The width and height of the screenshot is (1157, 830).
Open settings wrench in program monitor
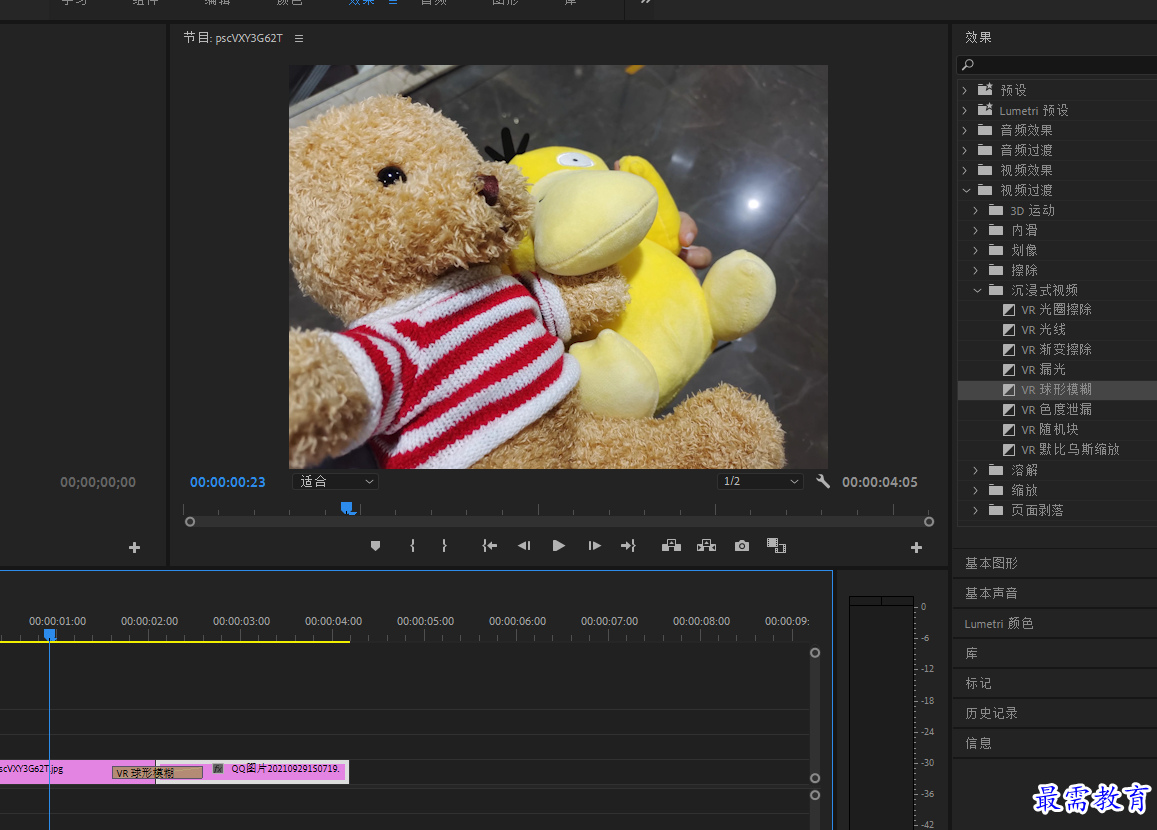tap(823, 482)
